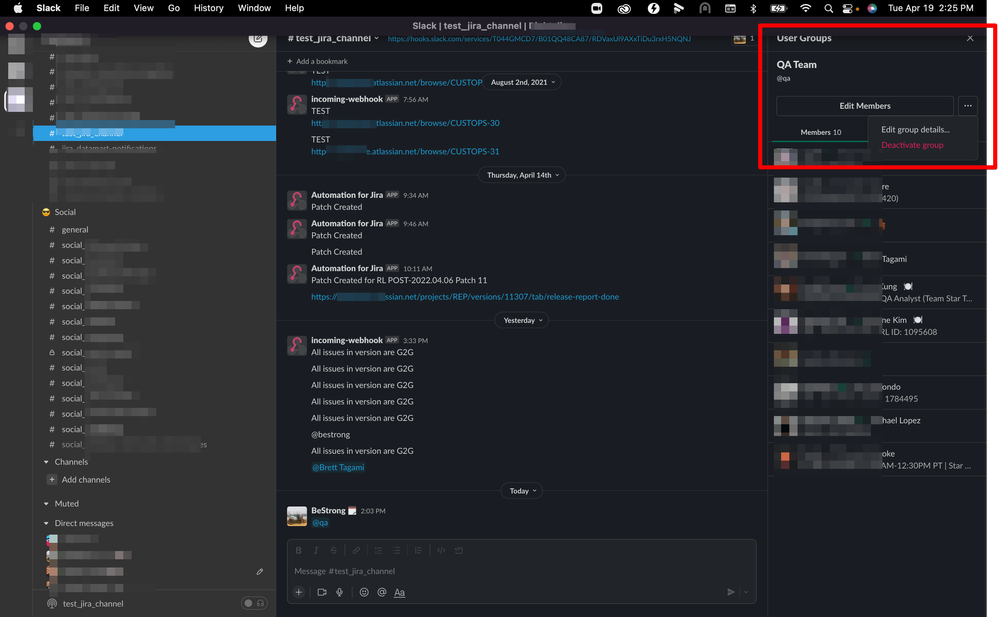Viewport: 999px width, 617px height.
Task: Send the message with arrow icon
Action: 731,592
